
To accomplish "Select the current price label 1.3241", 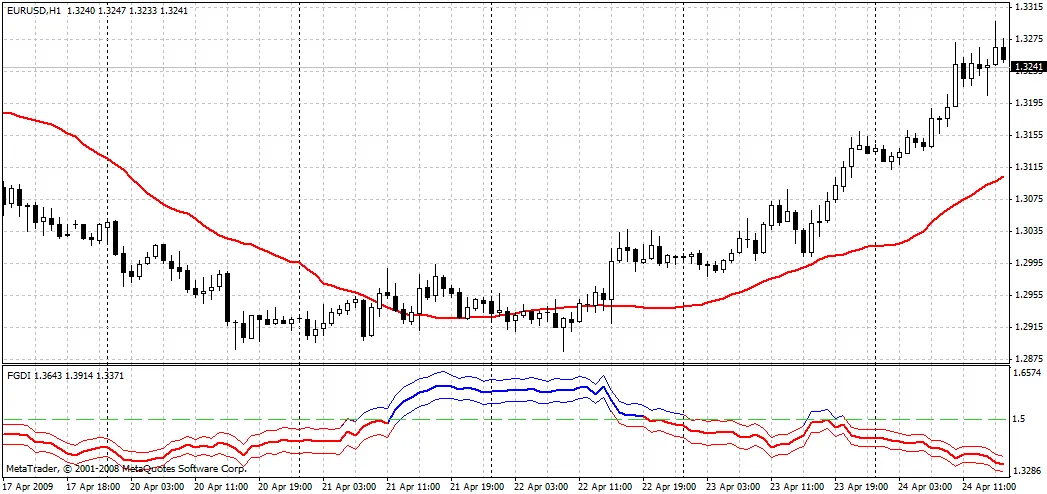I will click(x=1028, y=68).
